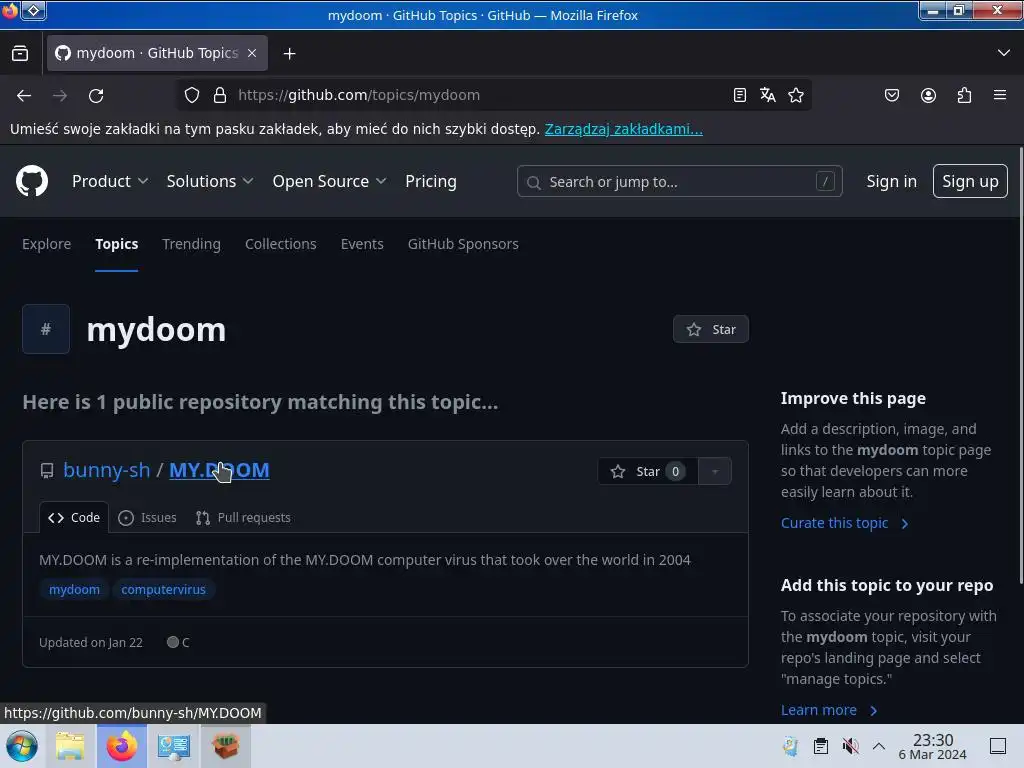Go back using the browser back arrow
The image size is (1024, 768).
pos(24,95)
